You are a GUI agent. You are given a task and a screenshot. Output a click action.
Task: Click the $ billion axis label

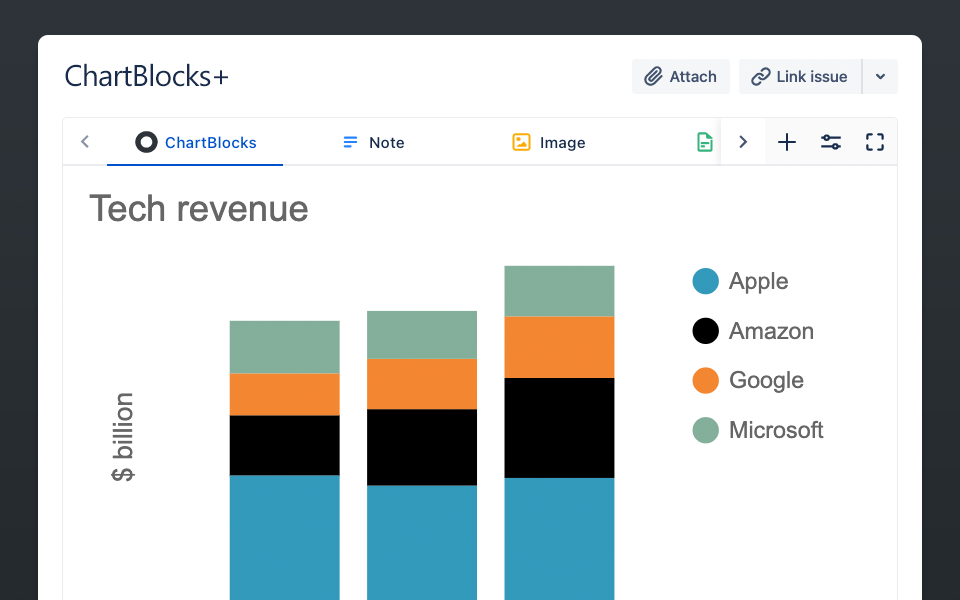click(122, 437)
